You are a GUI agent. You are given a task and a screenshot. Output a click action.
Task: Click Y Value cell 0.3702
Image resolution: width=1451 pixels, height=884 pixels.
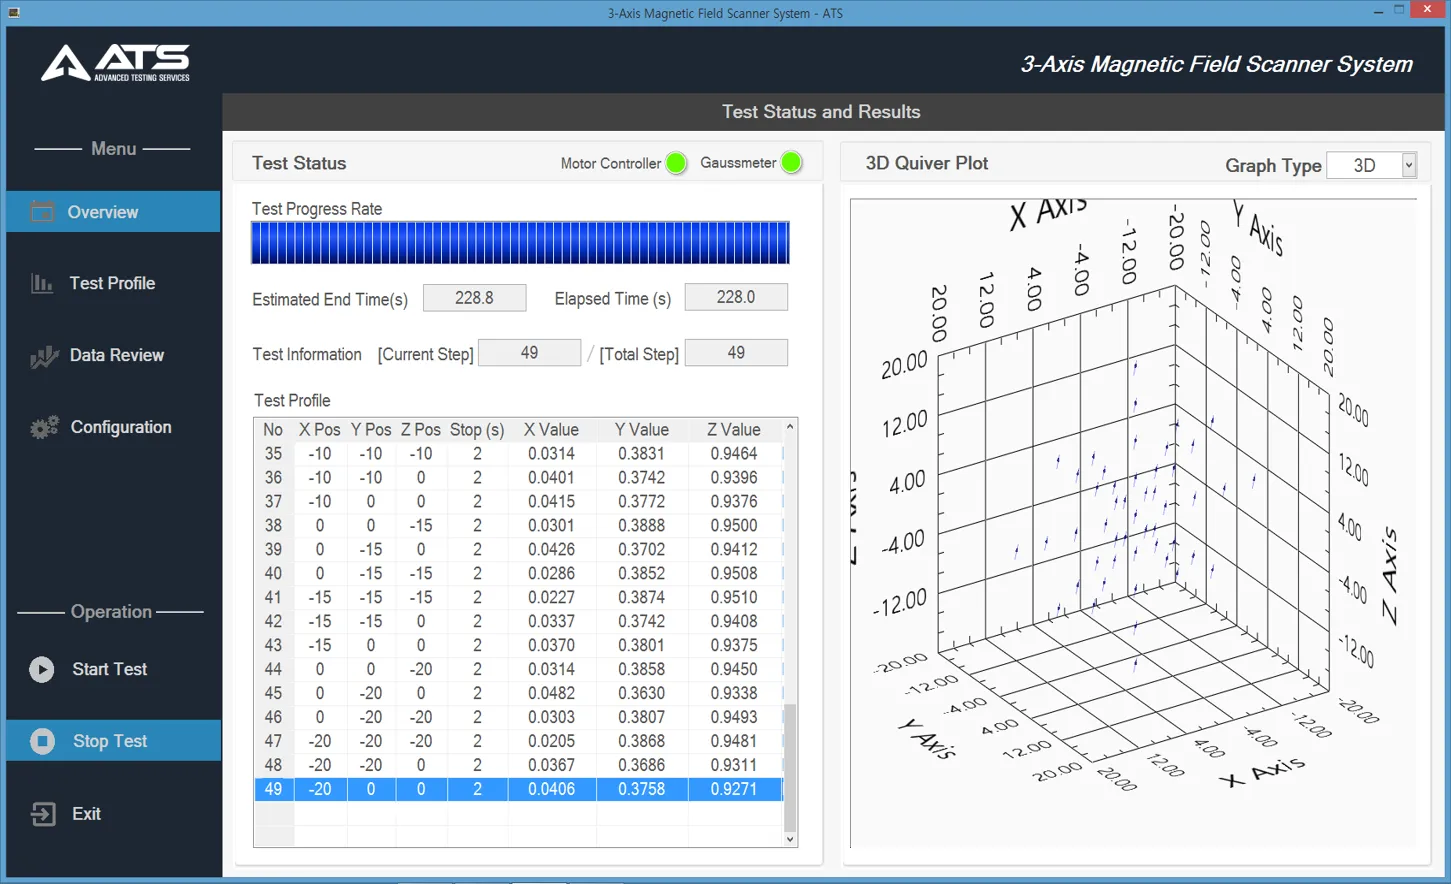[x=642, y=550]
